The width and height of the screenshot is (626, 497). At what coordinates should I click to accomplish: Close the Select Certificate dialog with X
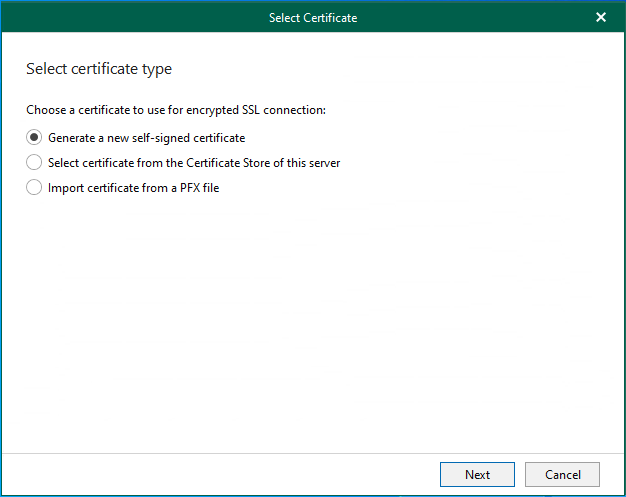[x=601, y=17]
